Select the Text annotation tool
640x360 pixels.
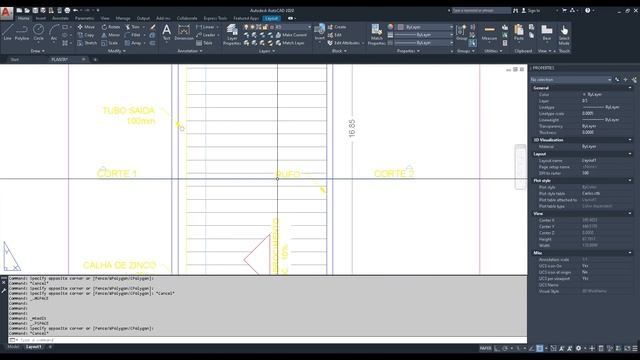click(x=167, y=32)
